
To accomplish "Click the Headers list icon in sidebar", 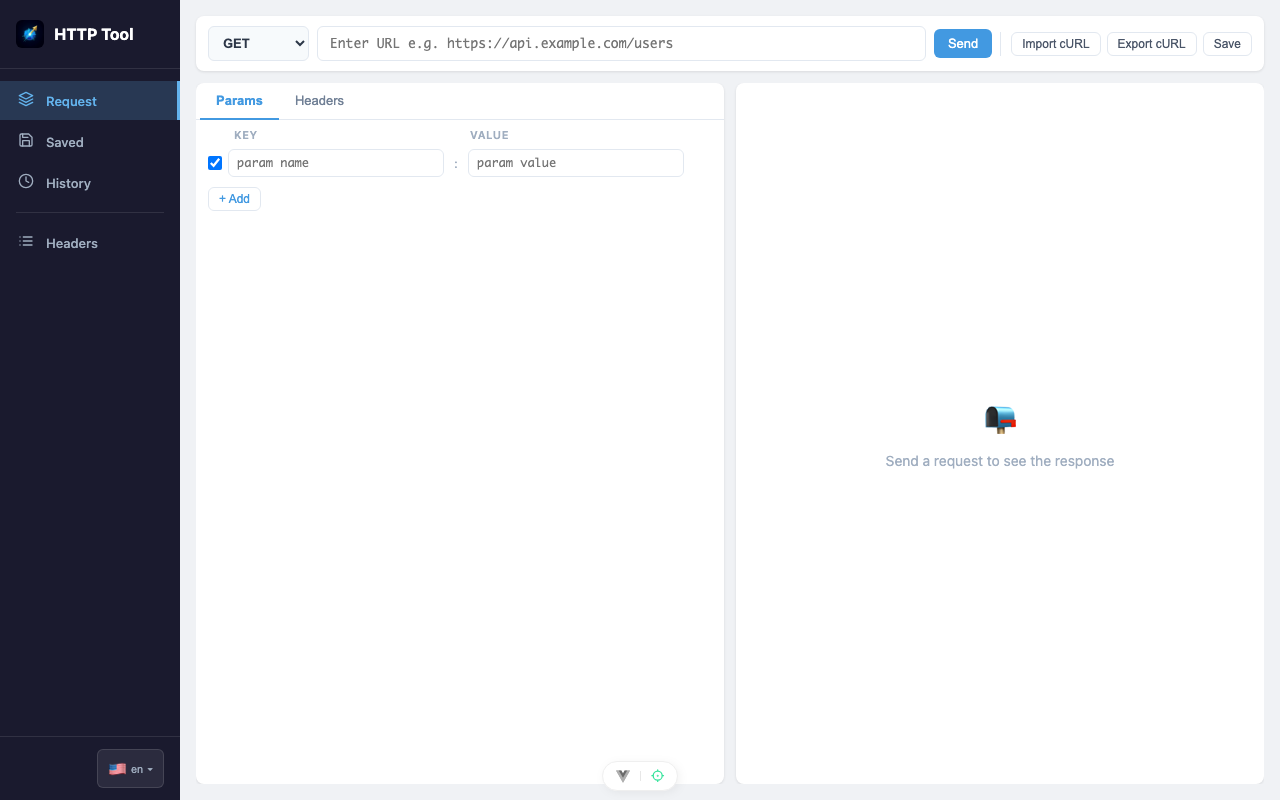I will [x=26, y=242].
